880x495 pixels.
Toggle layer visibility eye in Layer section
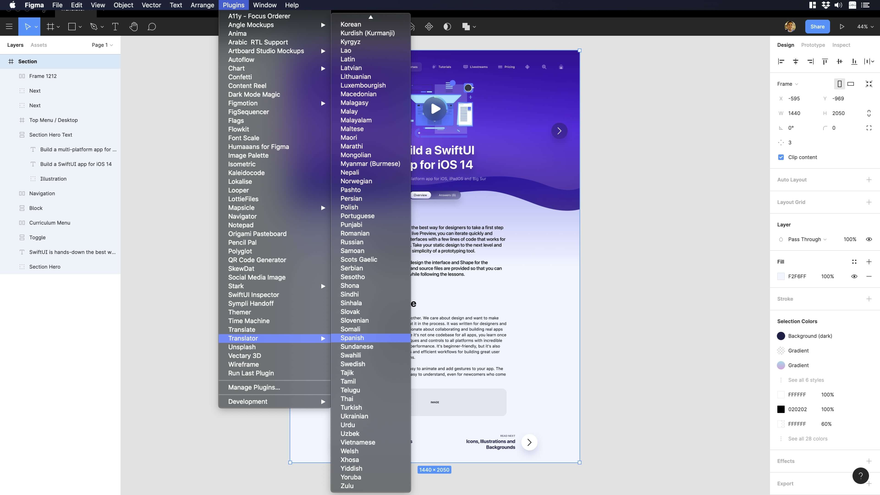pos(869,239)
